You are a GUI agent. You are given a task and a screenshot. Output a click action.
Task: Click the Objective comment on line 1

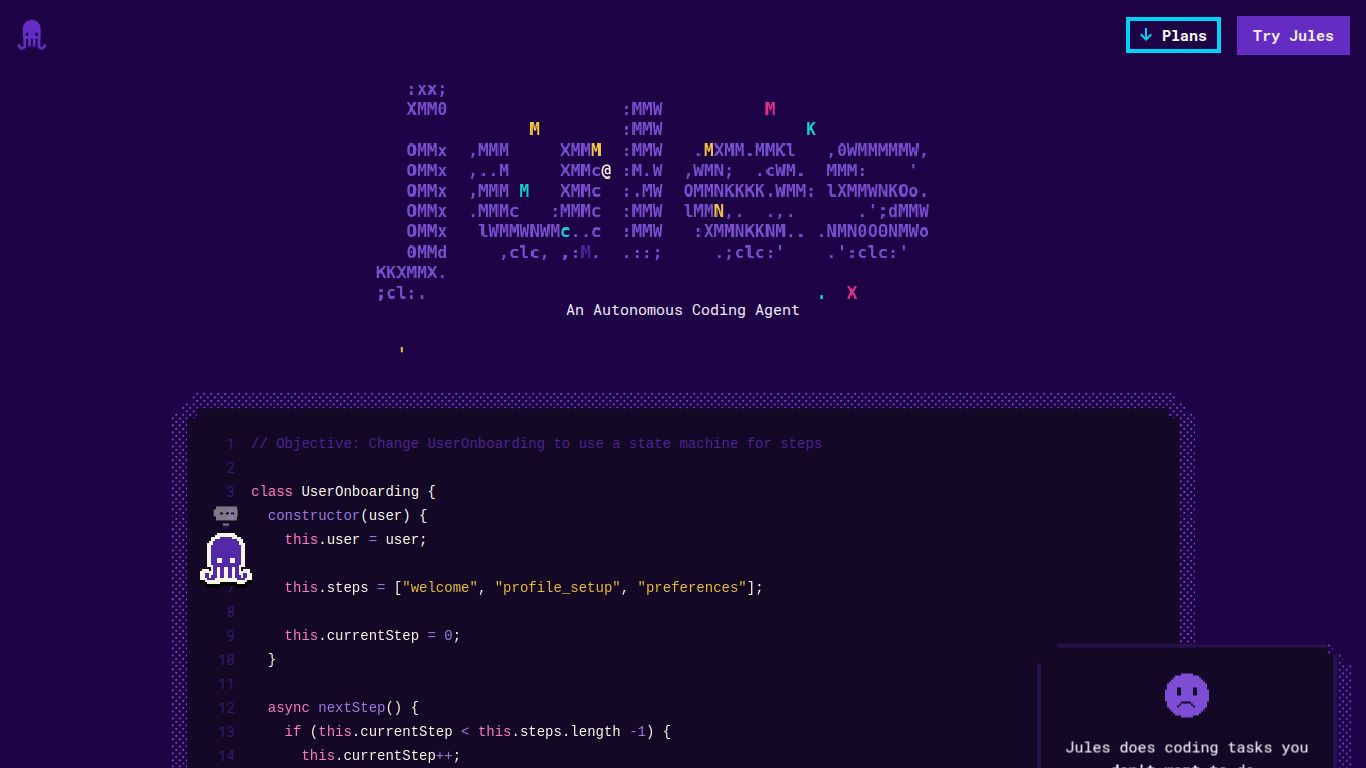[536, 443]
